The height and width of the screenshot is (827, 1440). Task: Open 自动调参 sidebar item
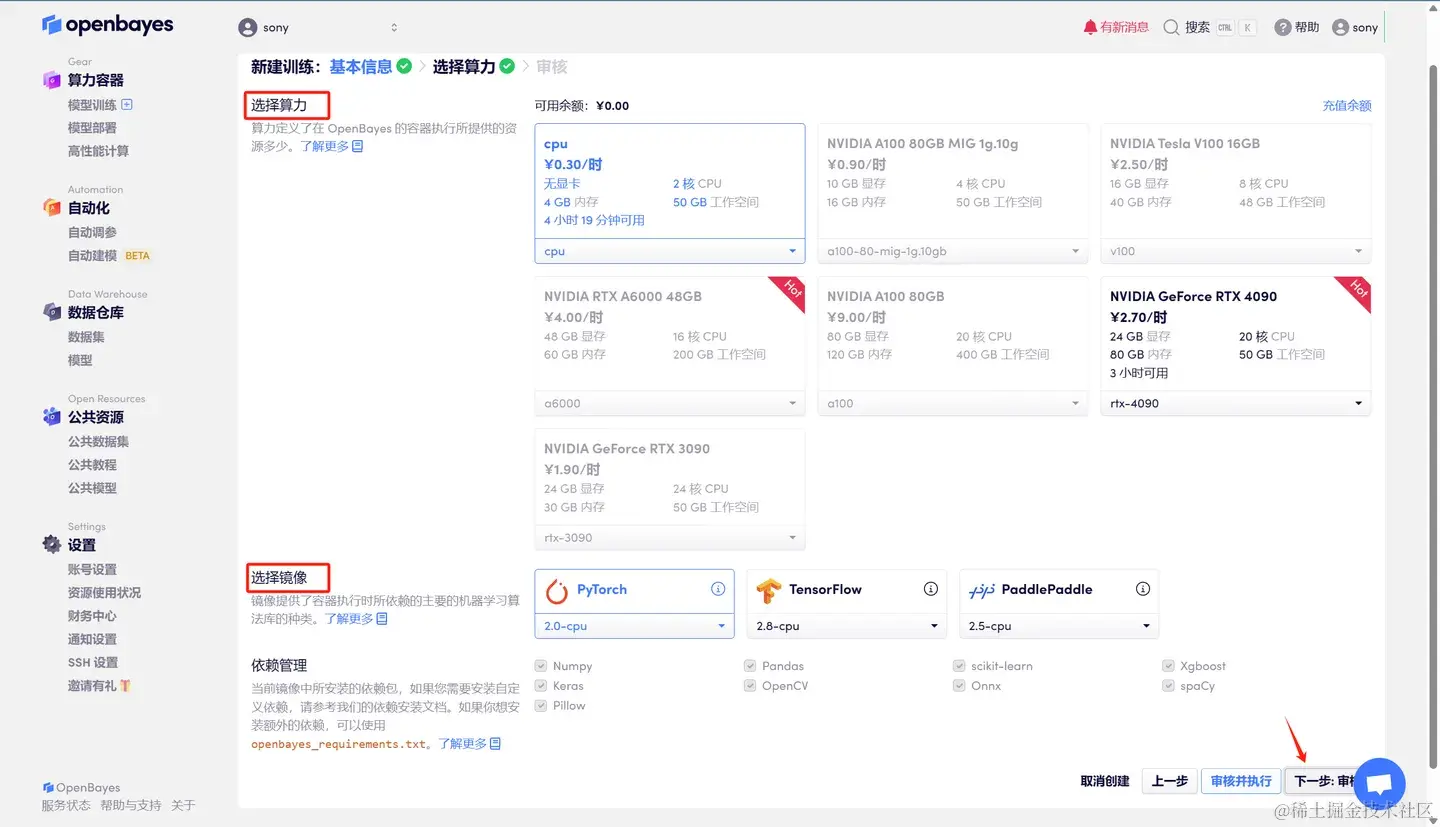(92, 232)
